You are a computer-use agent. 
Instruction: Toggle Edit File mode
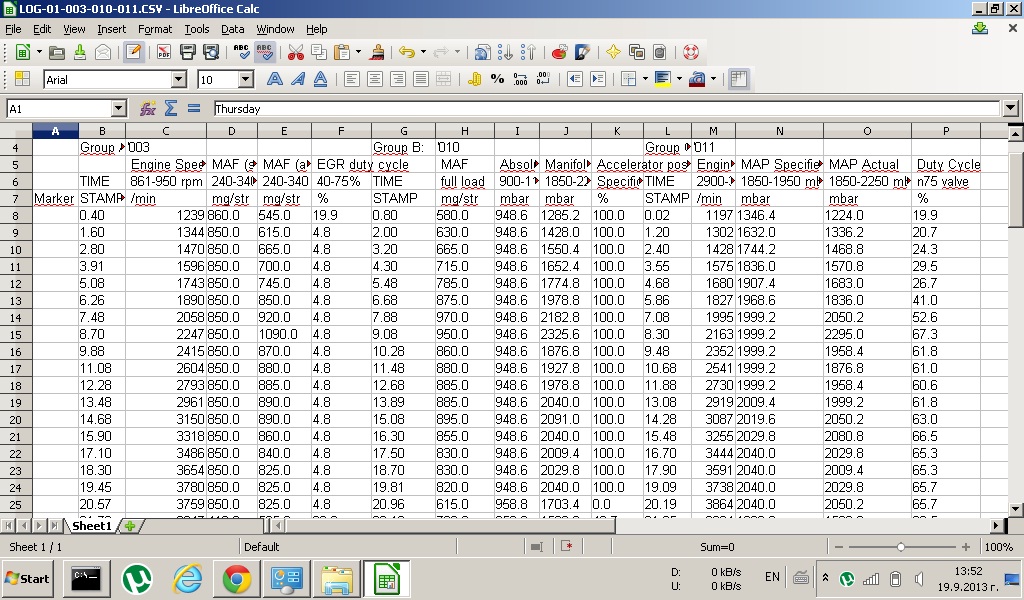pos(132,52)
